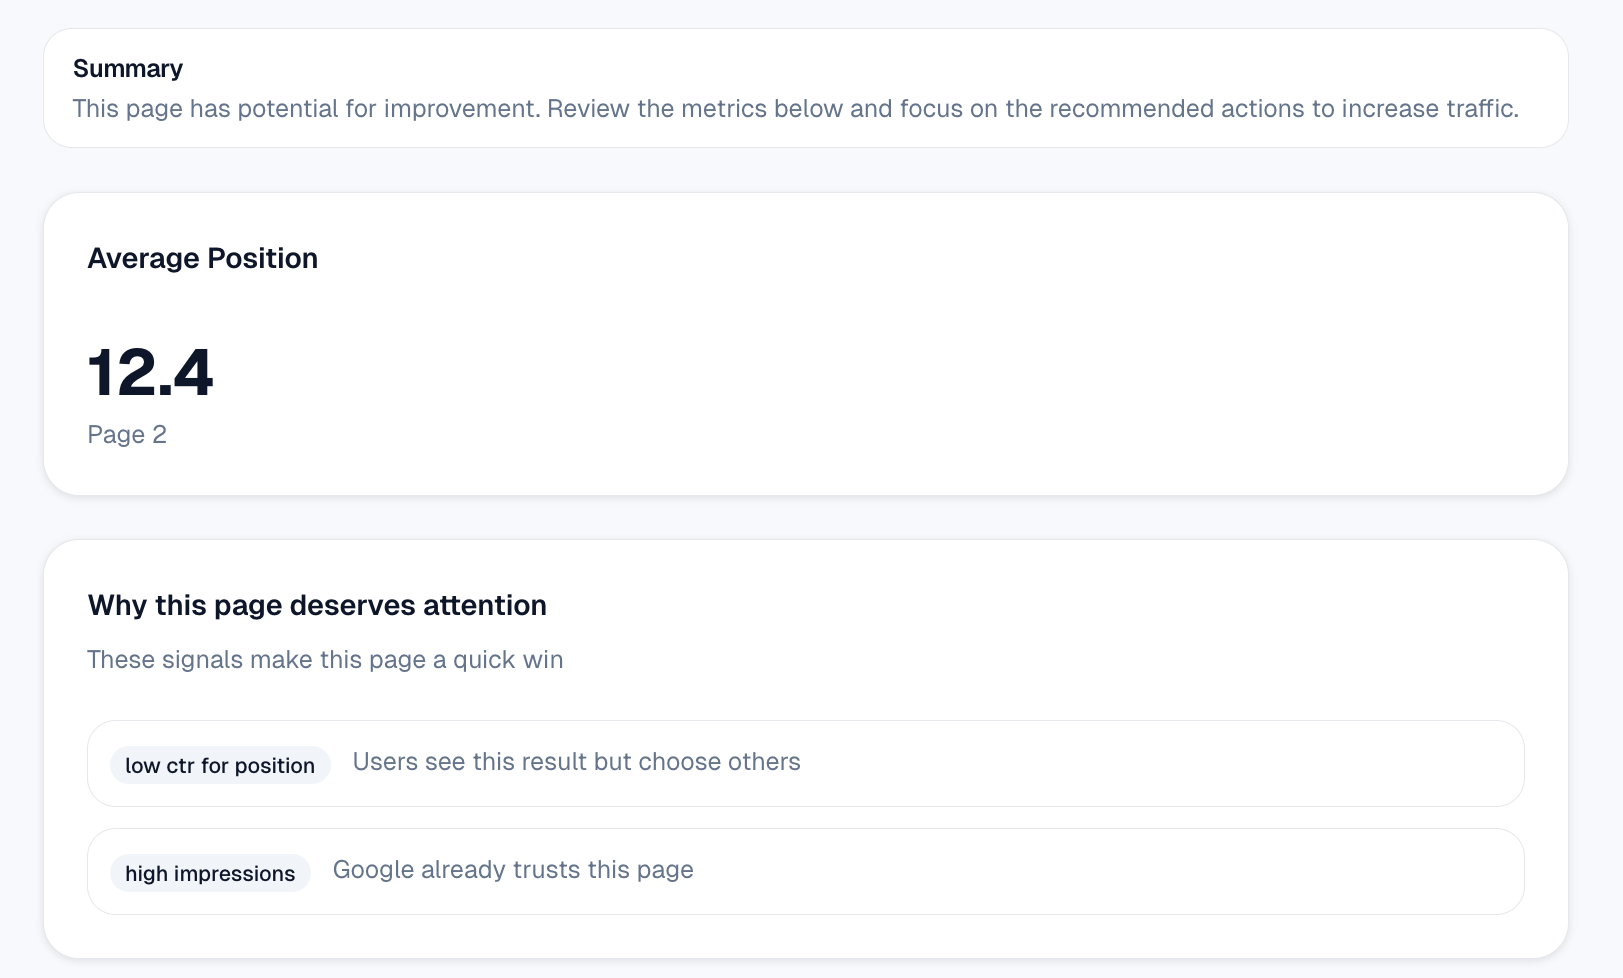Click "These signals make this page" subtitle
The image size is (1623, 978).
[x=257, y=660]
